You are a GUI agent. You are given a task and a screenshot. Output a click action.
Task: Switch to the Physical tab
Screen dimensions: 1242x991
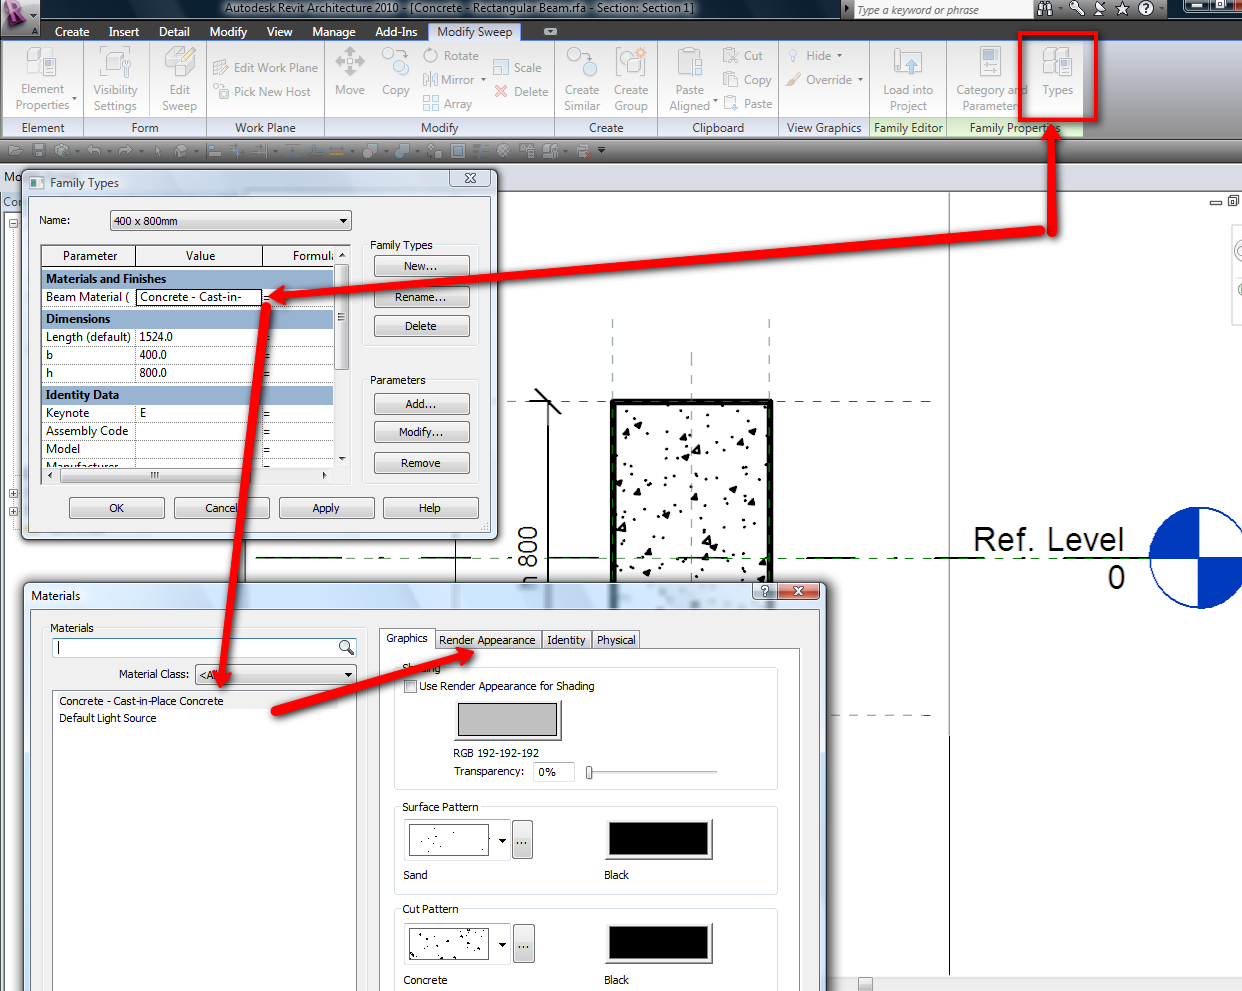[x=616, y=640]
